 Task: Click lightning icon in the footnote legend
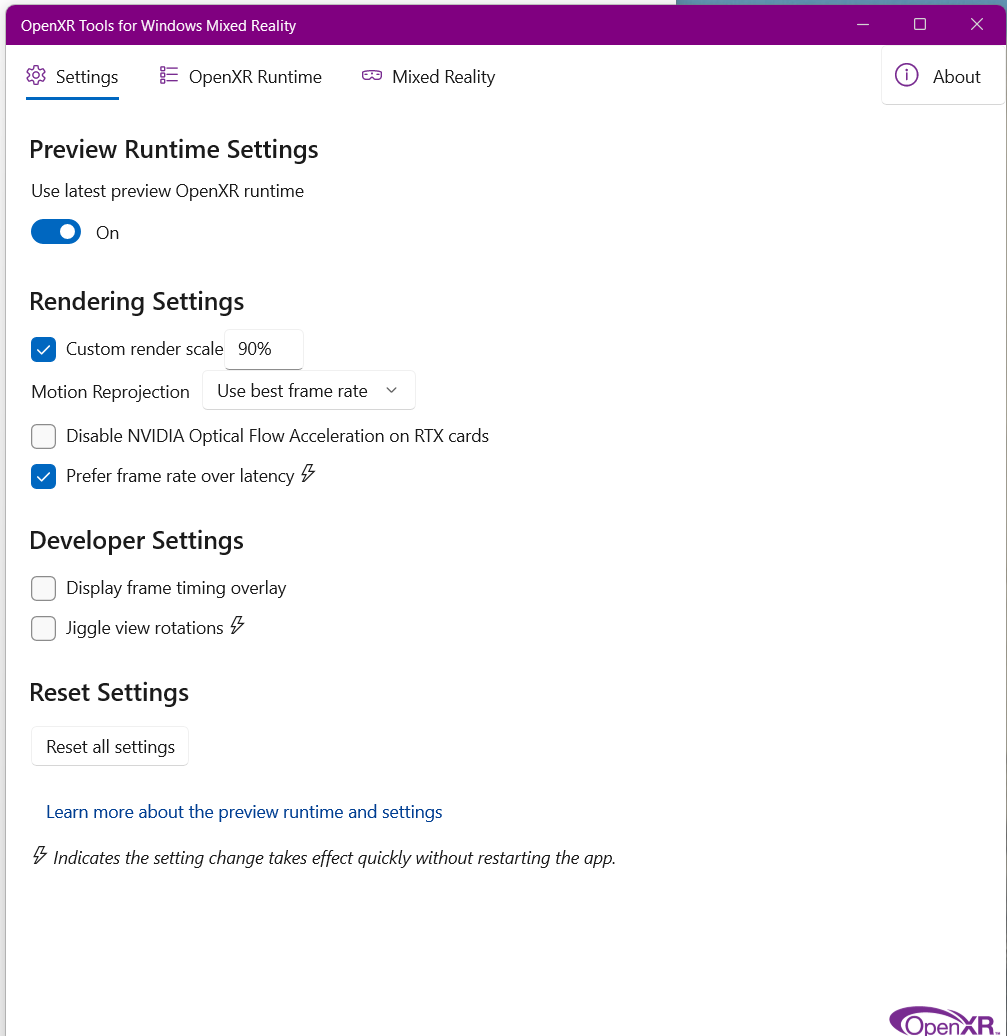(40, 855)
